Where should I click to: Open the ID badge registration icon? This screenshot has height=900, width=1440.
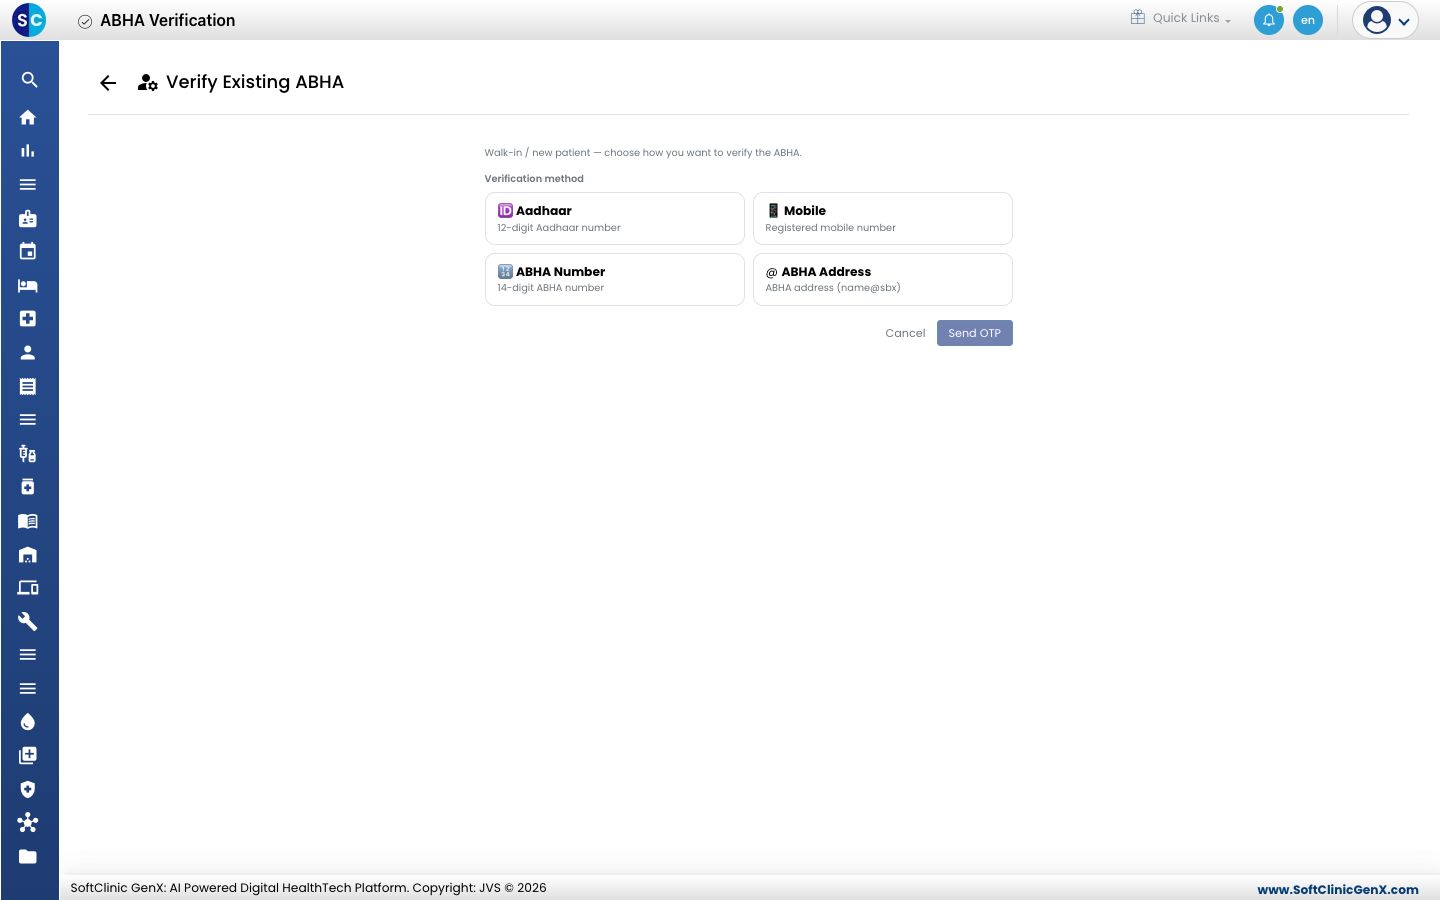[x=28, y=218]
